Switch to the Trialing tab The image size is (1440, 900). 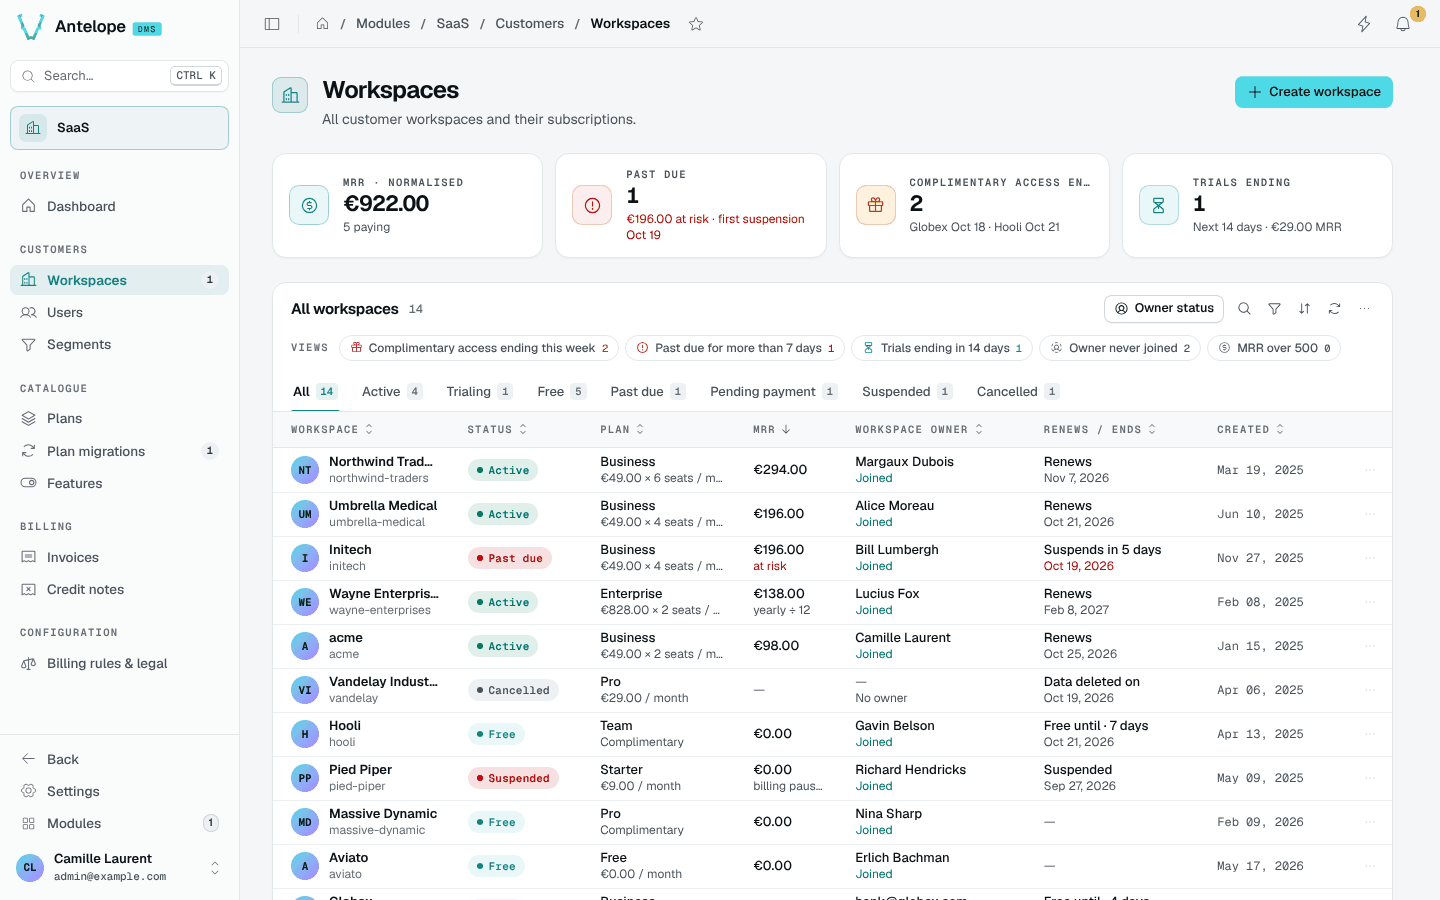[480, 392]
